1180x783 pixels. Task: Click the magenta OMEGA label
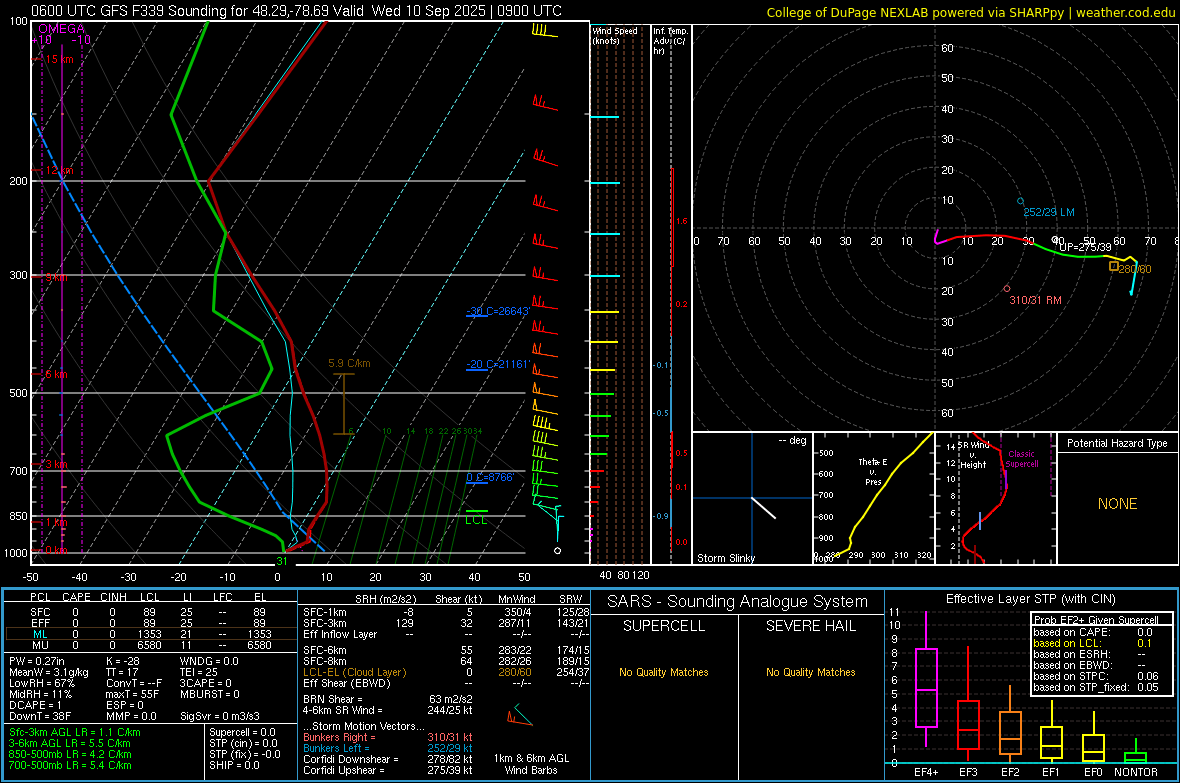61,29
